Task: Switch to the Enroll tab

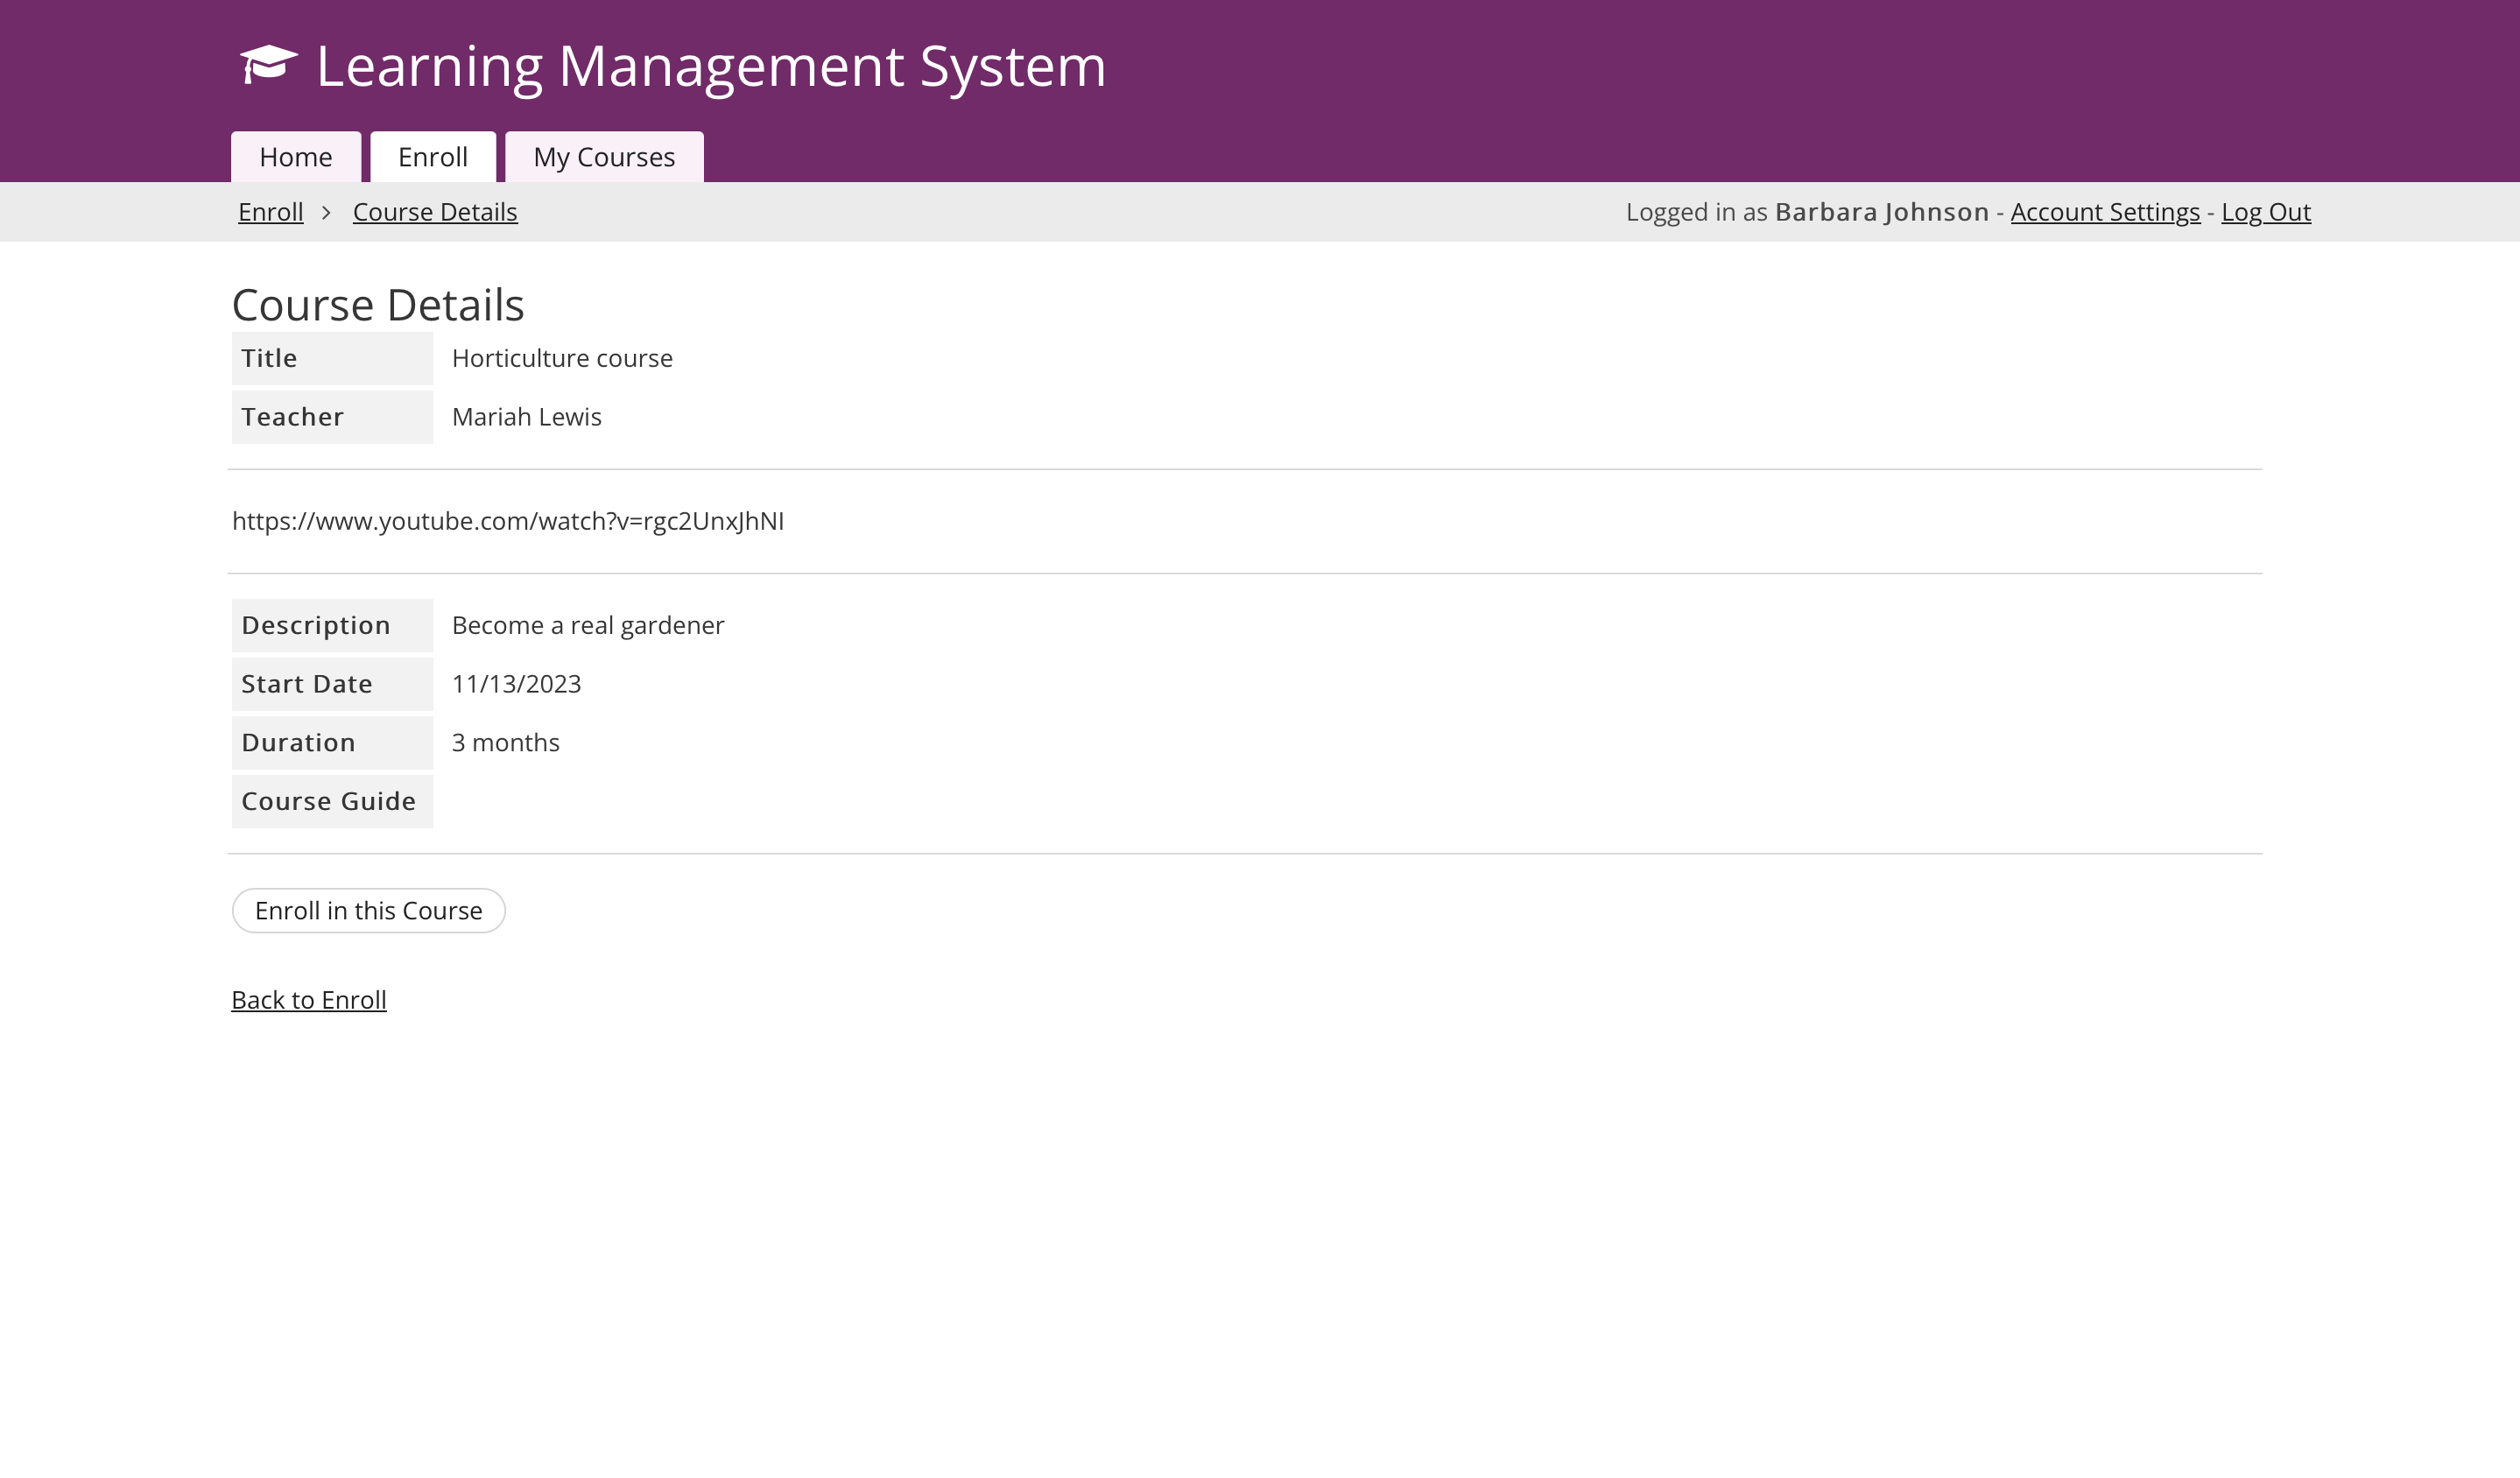Action: pyautogui.click(x=432, y=157)
